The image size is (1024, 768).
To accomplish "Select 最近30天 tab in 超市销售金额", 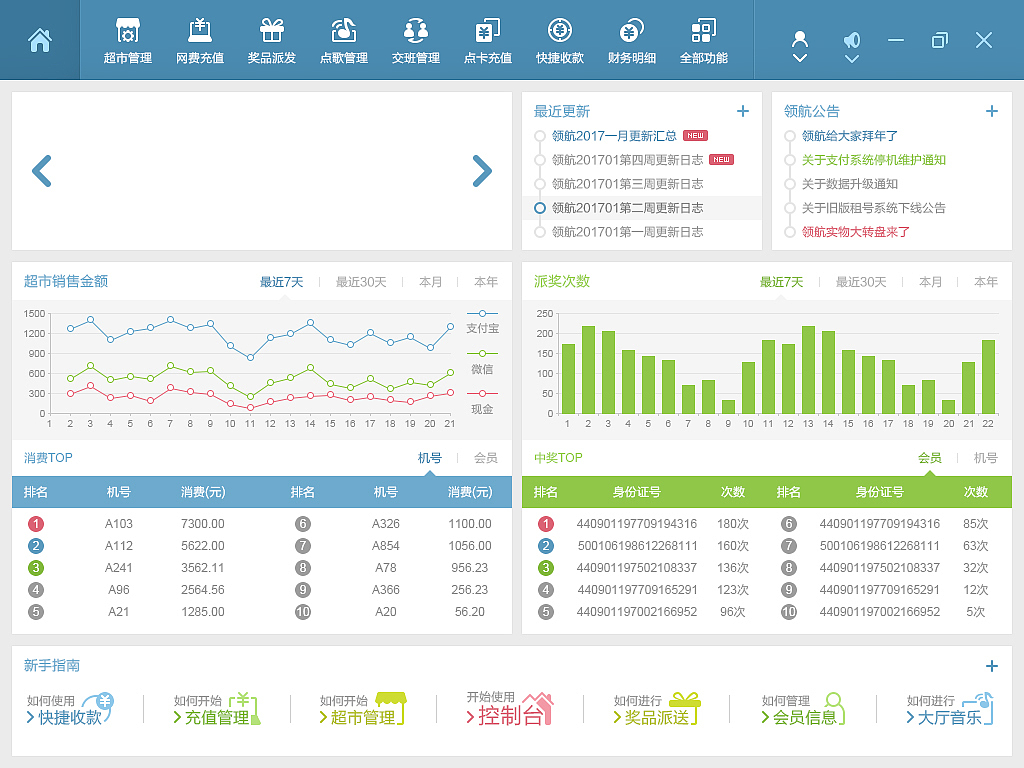I will (x=361, y=282).
